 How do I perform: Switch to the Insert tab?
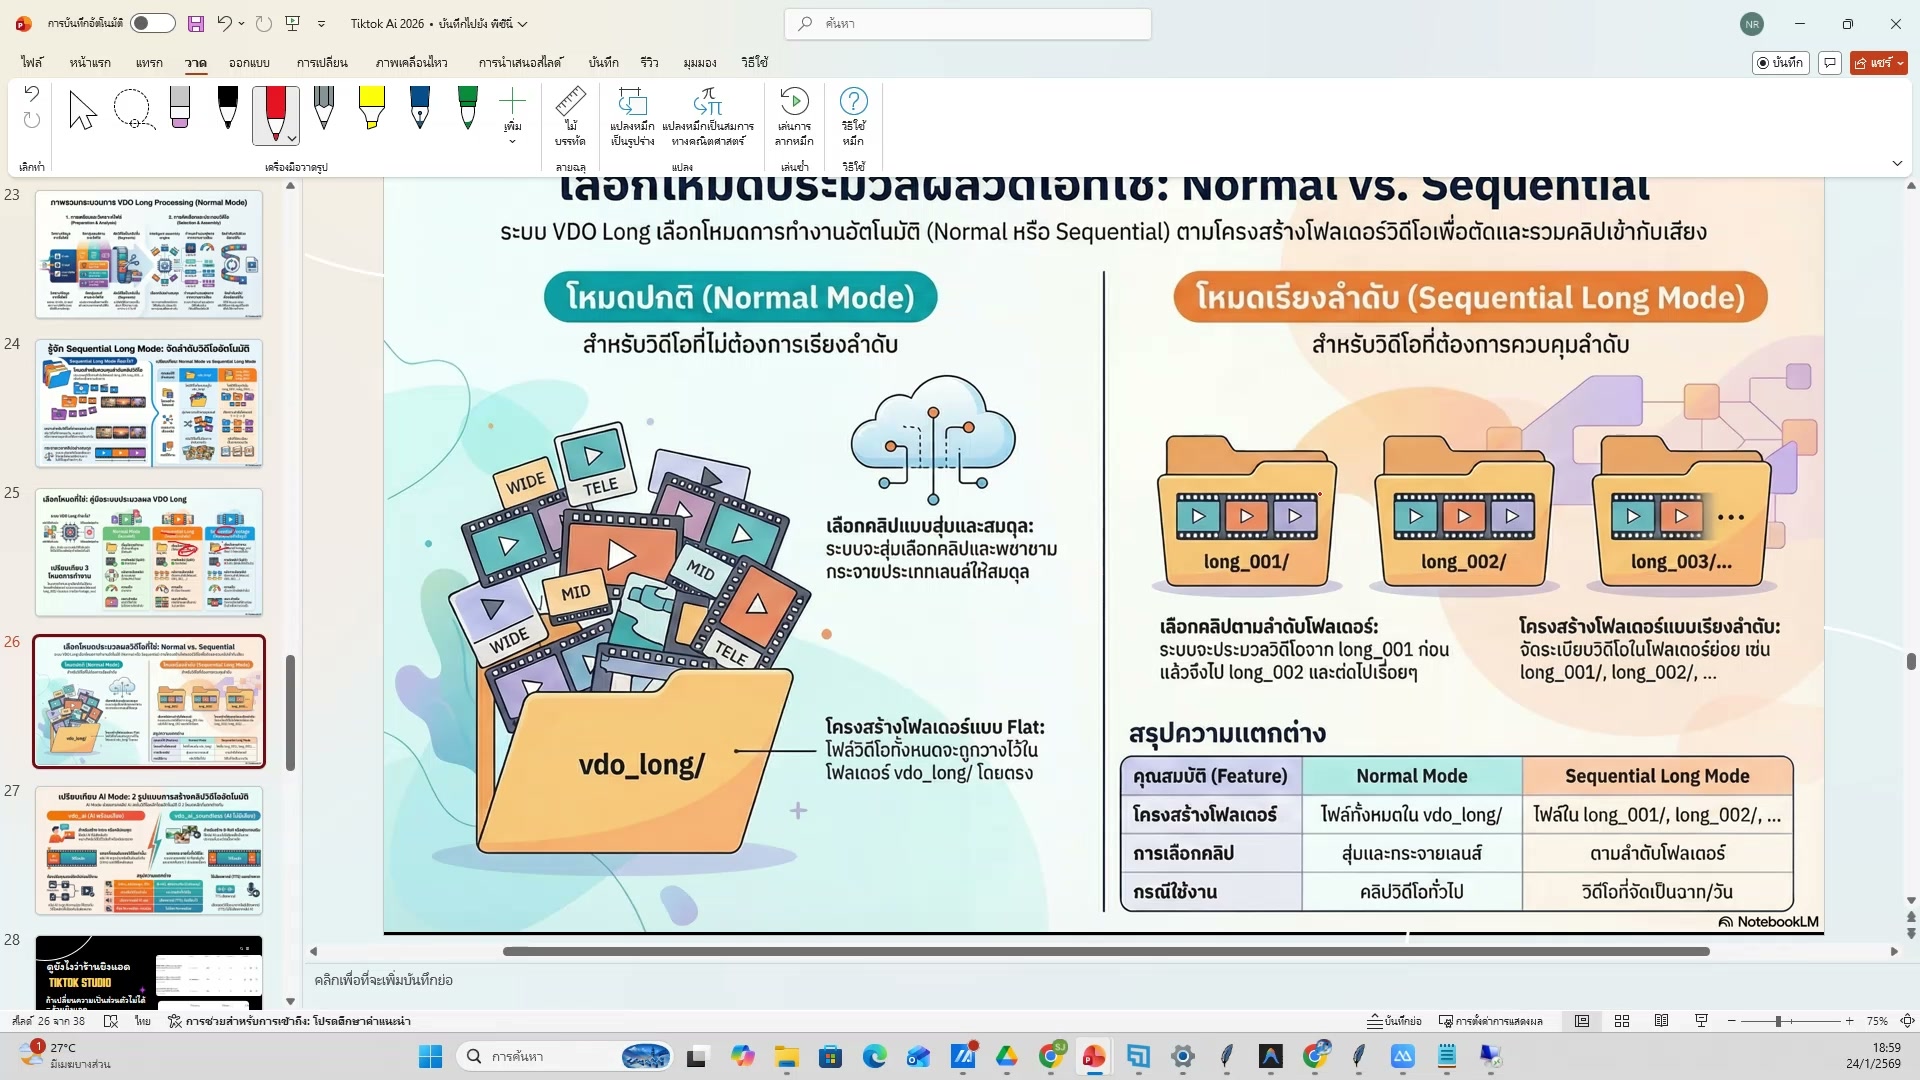point(149,62)
